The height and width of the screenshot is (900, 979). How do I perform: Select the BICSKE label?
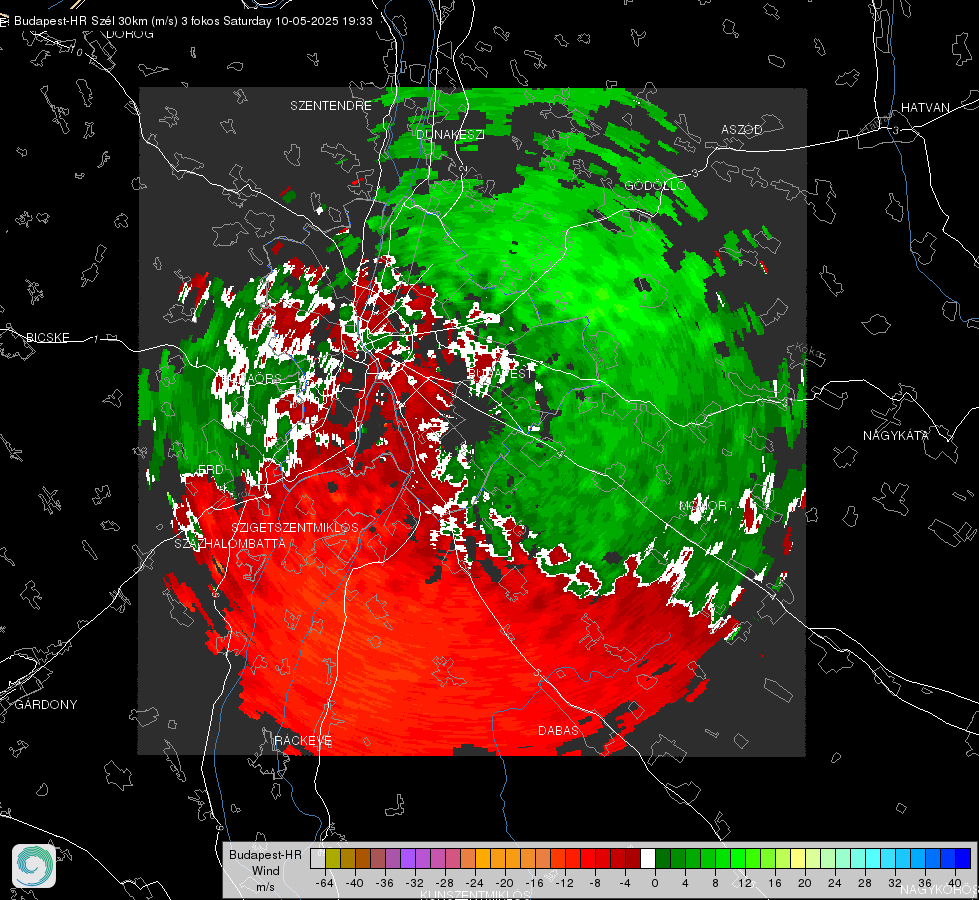47,338
